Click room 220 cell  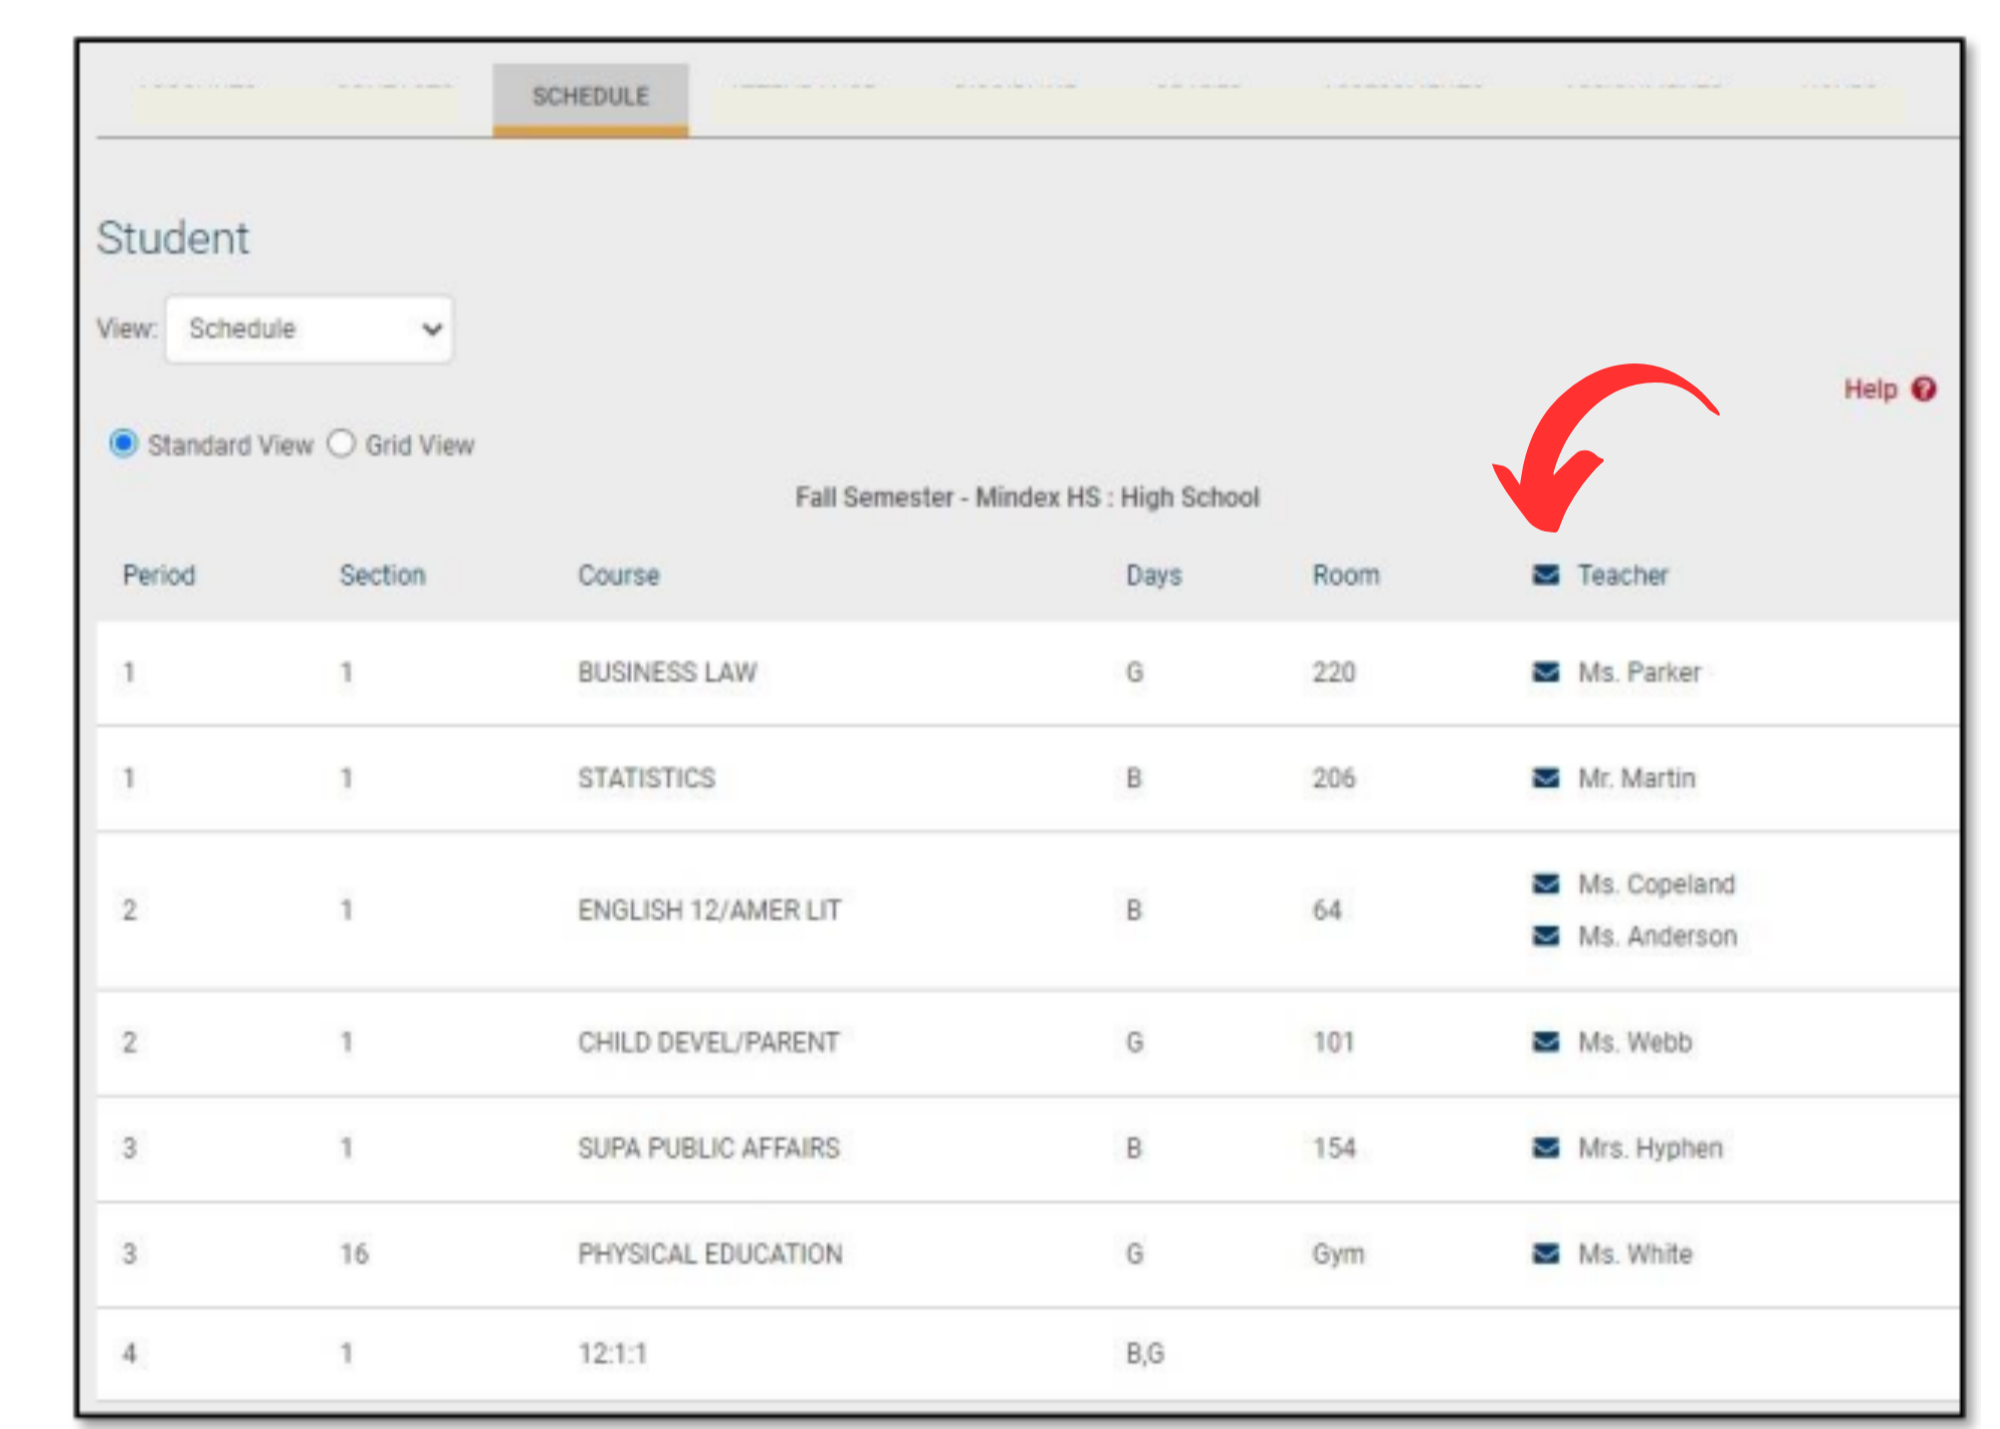click(1334, 672)
